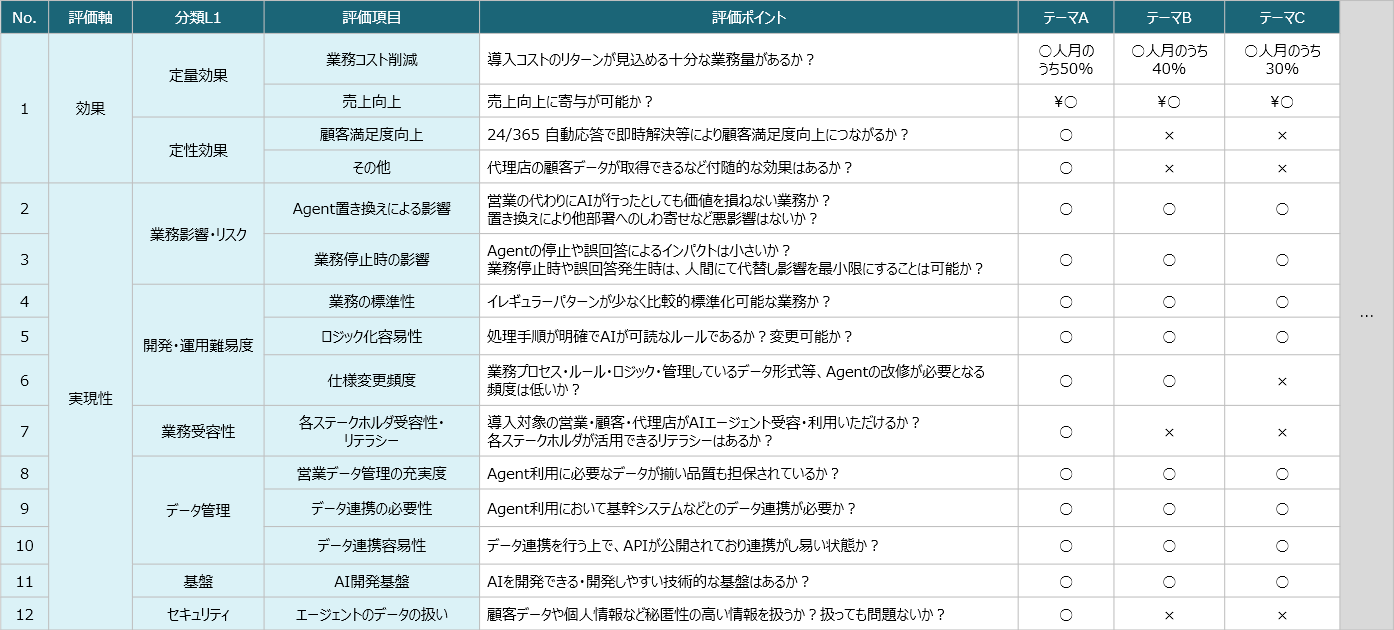The width and height of the screenshot is (1394, 630).
Task: Select the 'データ管理' category cell
Action: click(x=198, y=510)
